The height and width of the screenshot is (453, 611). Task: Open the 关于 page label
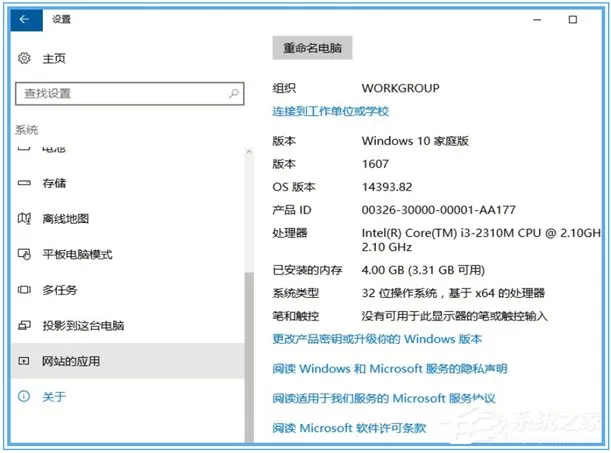coord(54,397)
